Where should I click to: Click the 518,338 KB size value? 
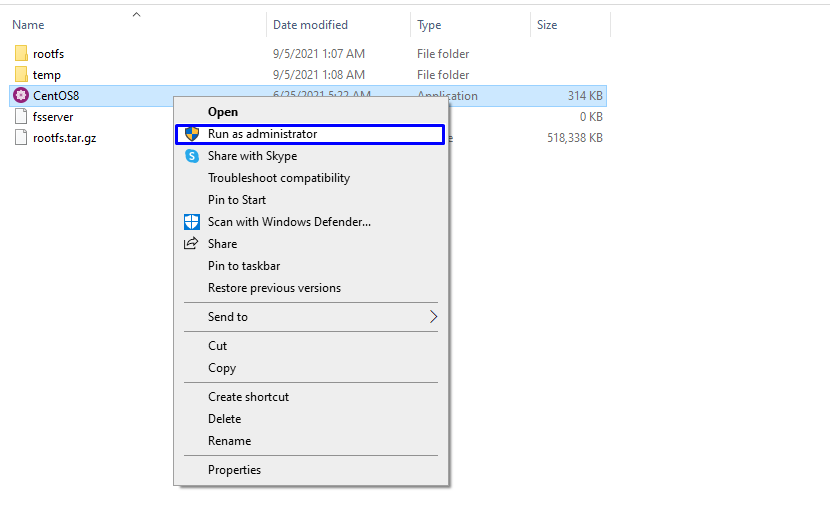[x=575, y=138]
